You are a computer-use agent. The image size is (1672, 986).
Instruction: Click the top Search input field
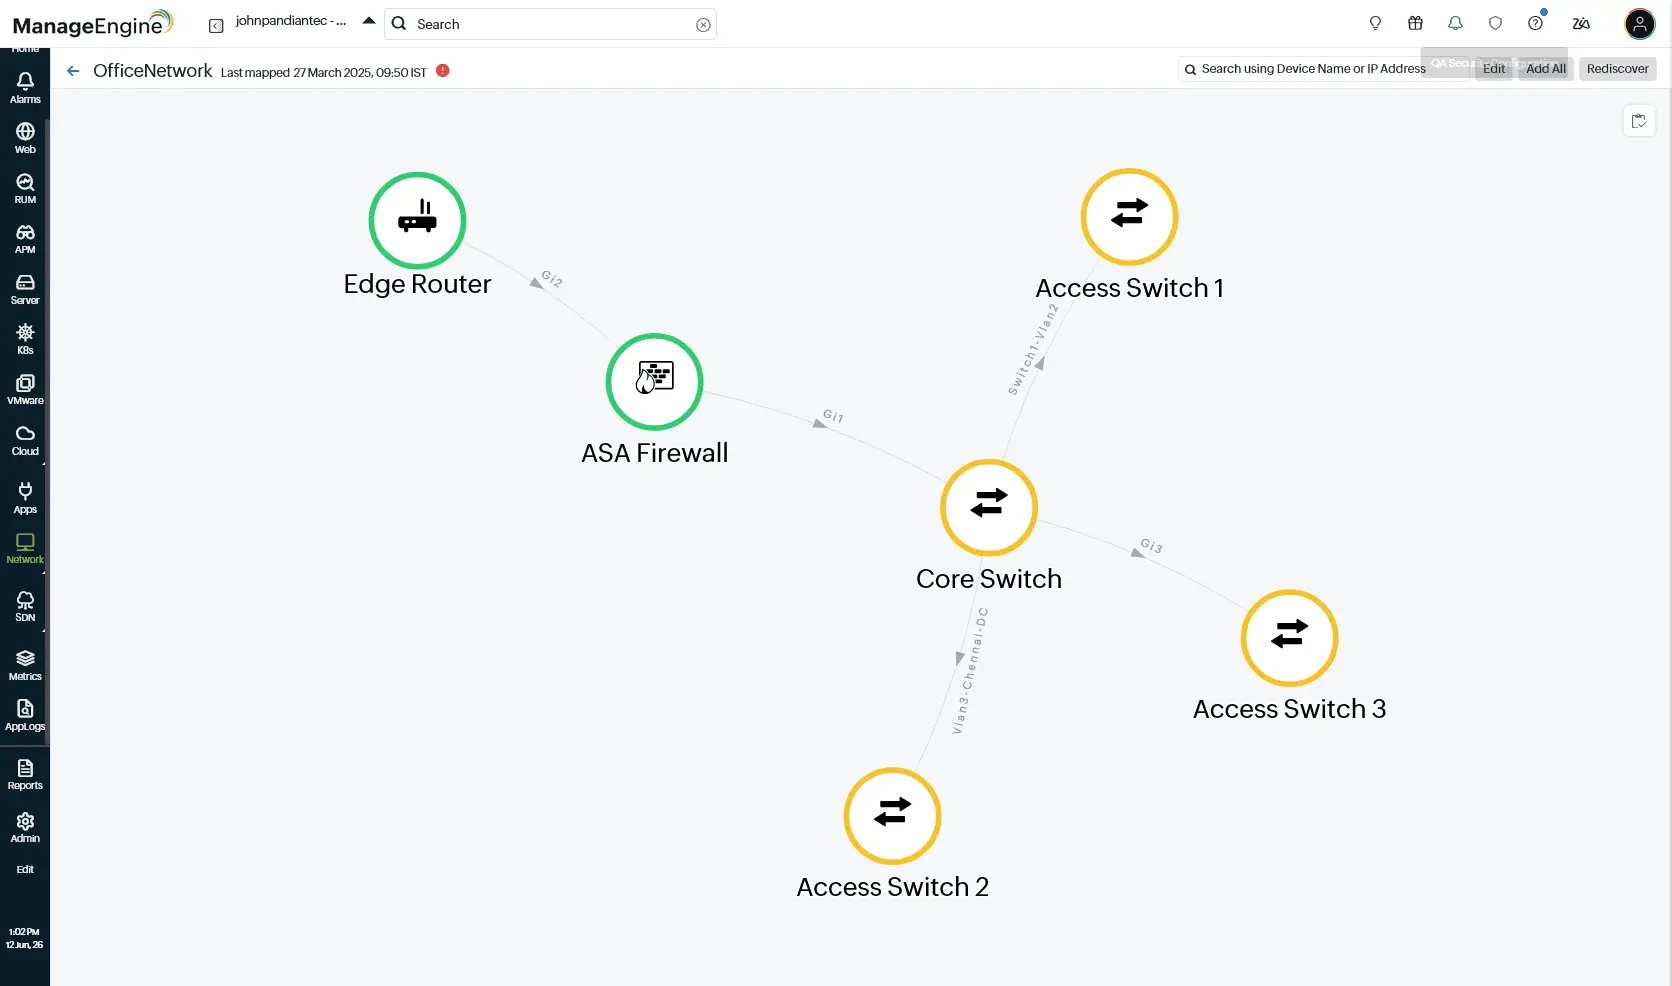pyautogui.click(x=550, y=24)
